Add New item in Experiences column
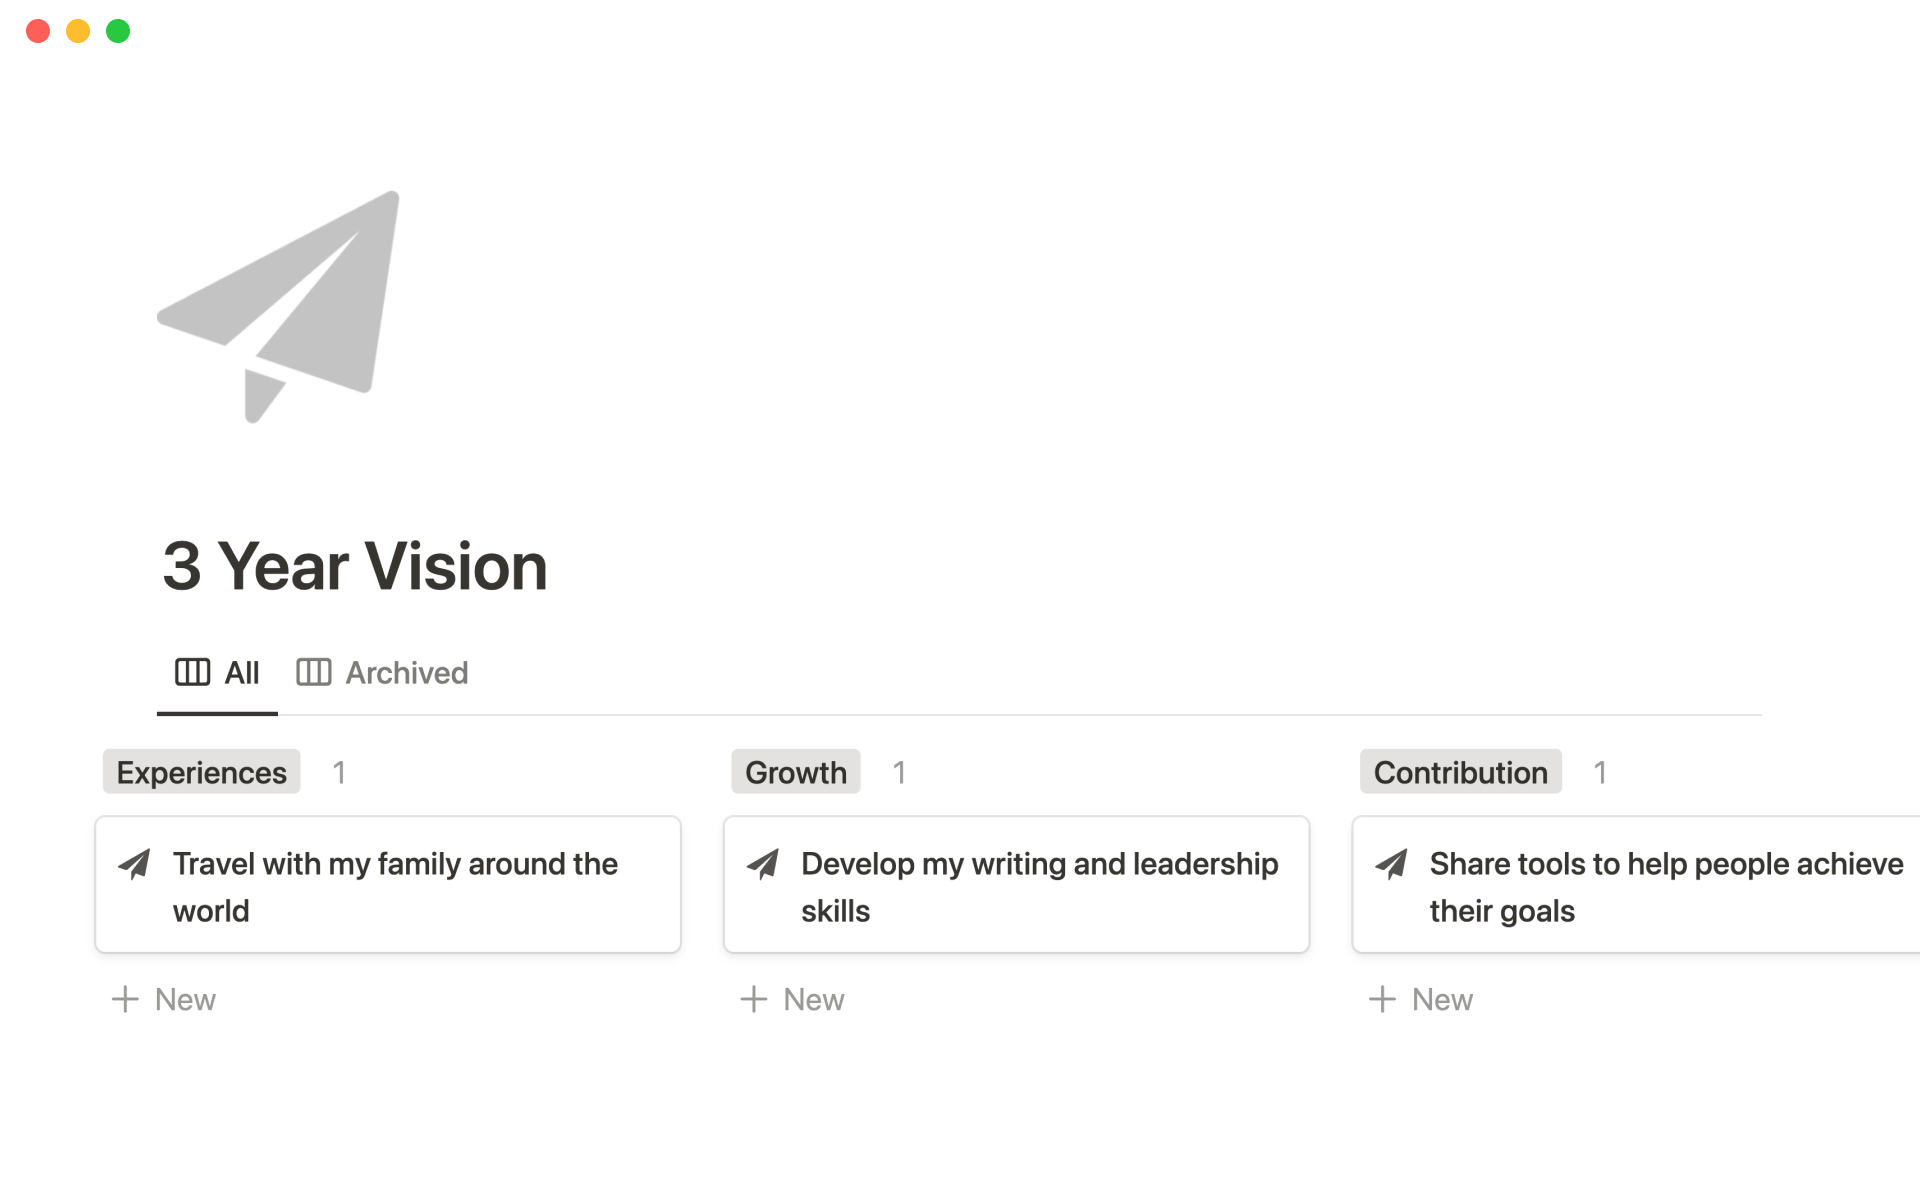 pyautogui.click(x=185, y=999)
